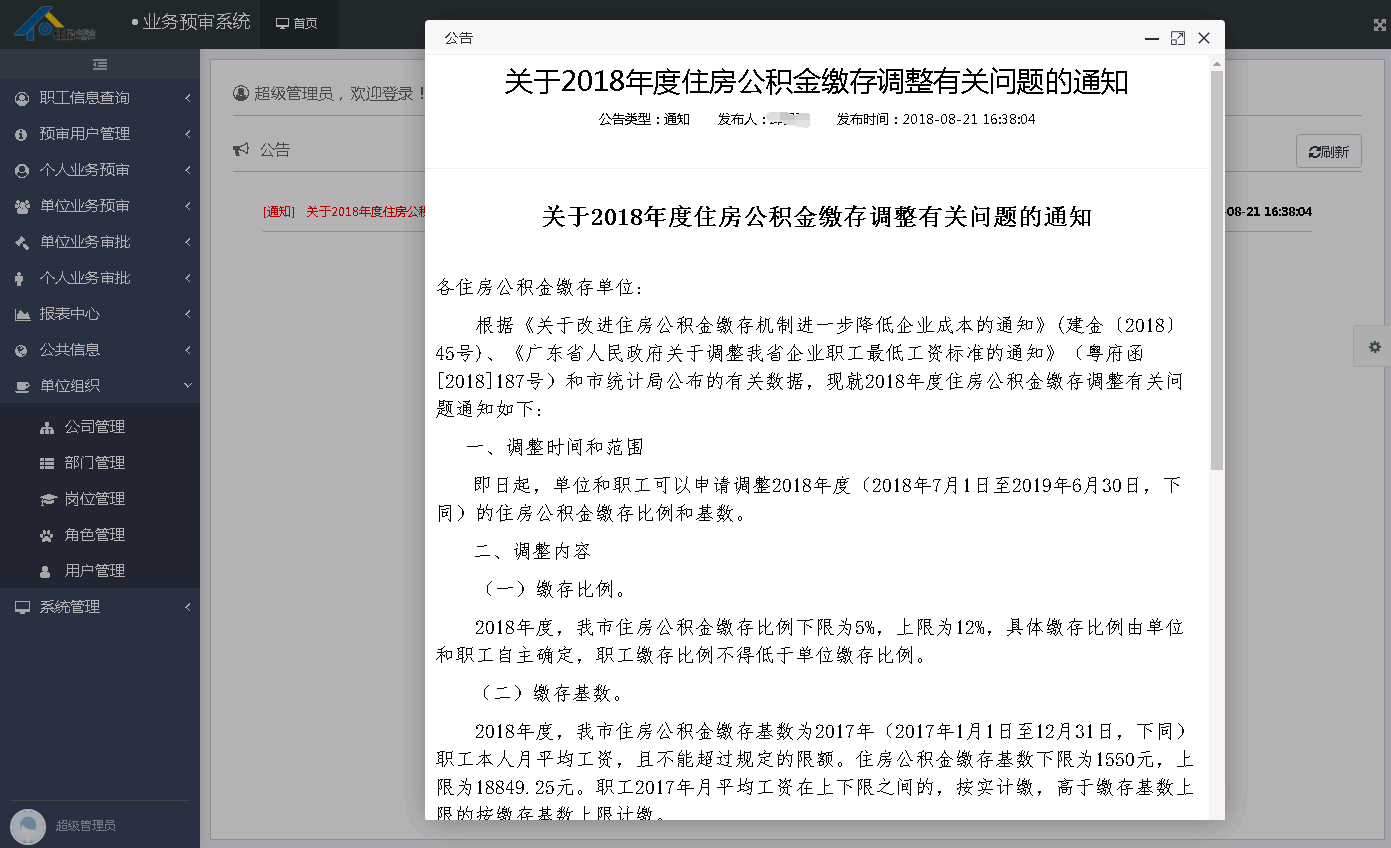
Task: Minimize the 公告 dialog
Action: point(1152,38)
